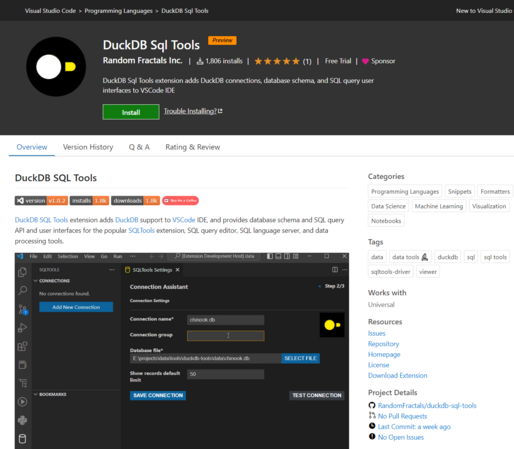
Task: Click the Programming Languages category chip
Action: 405,191
